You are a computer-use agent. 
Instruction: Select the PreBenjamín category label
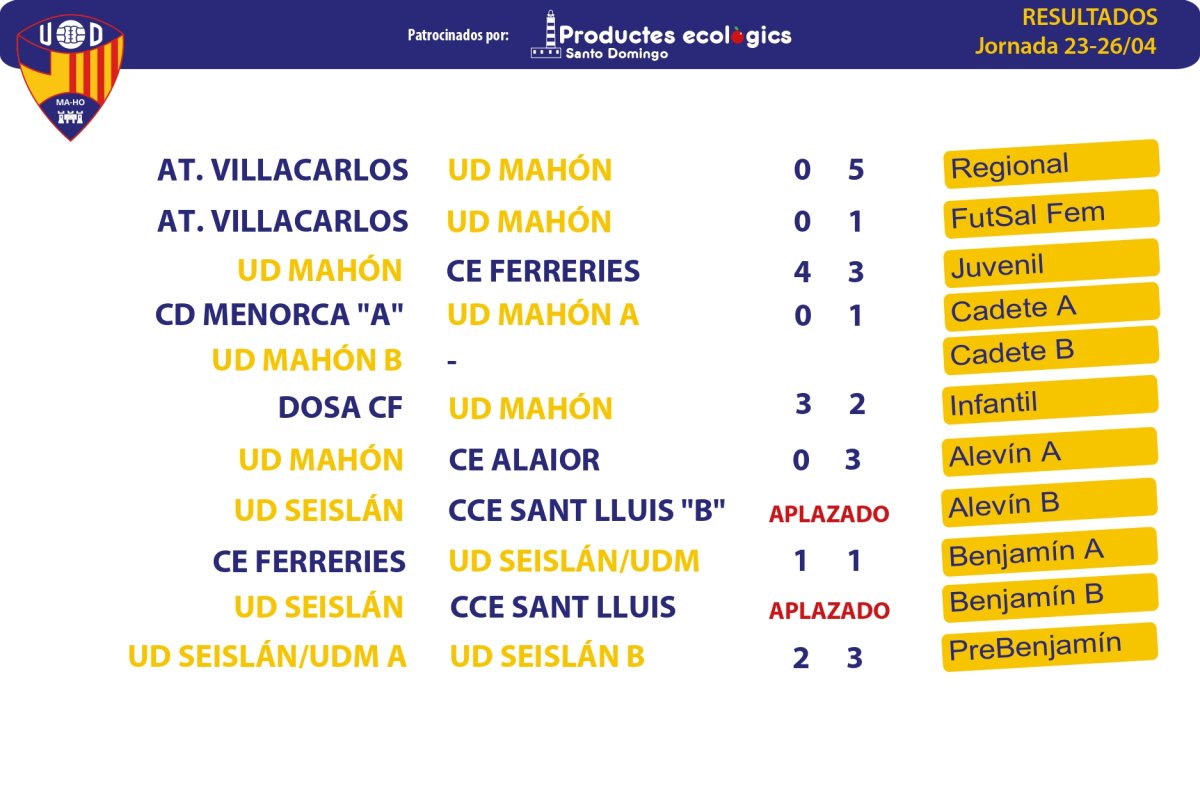click(1051, 647)
